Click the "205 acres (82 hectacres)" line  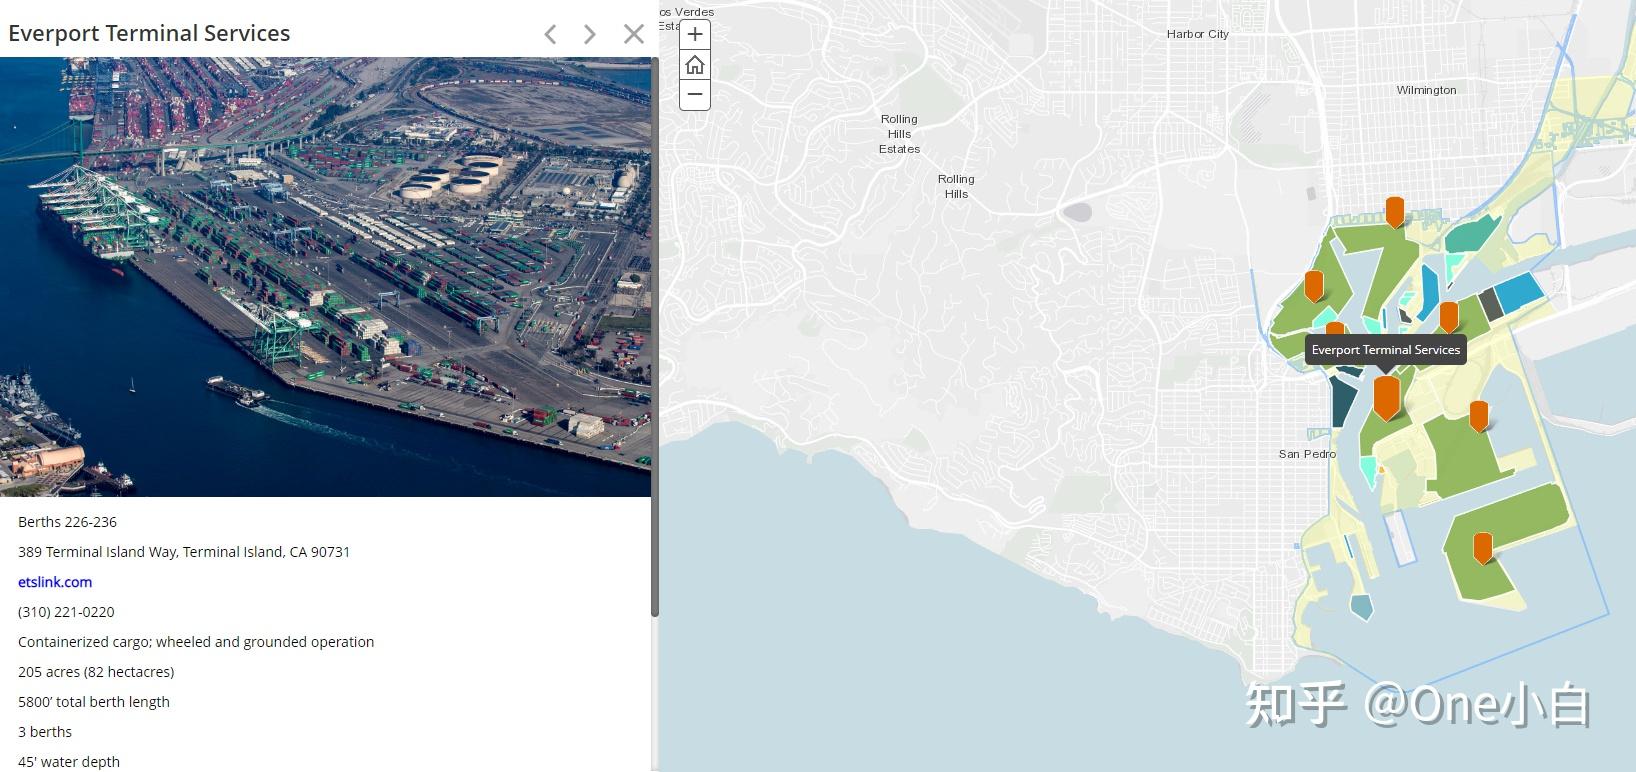[x=96, y=672]
